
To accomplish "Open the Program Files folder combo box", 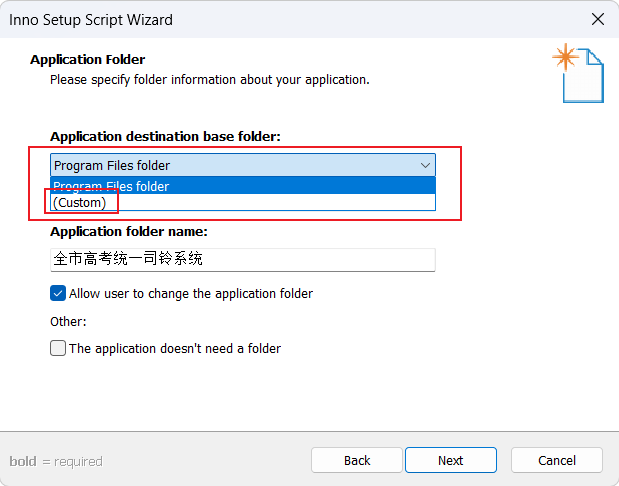I will coord(243,165).
